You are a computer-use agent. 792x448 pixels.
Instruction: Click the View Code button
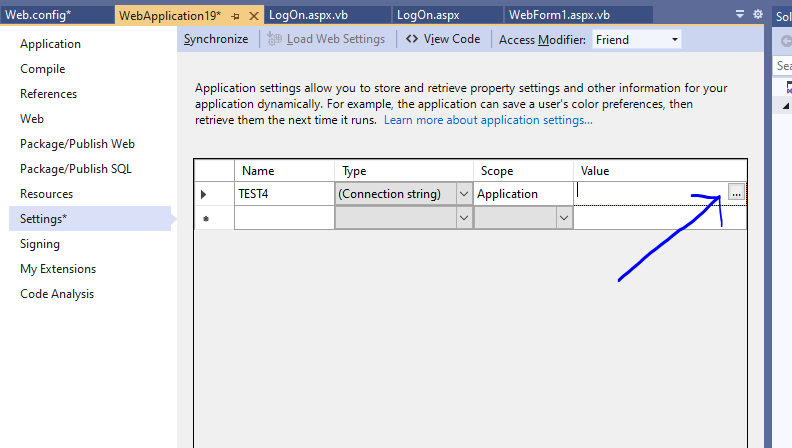coord(443,39)
